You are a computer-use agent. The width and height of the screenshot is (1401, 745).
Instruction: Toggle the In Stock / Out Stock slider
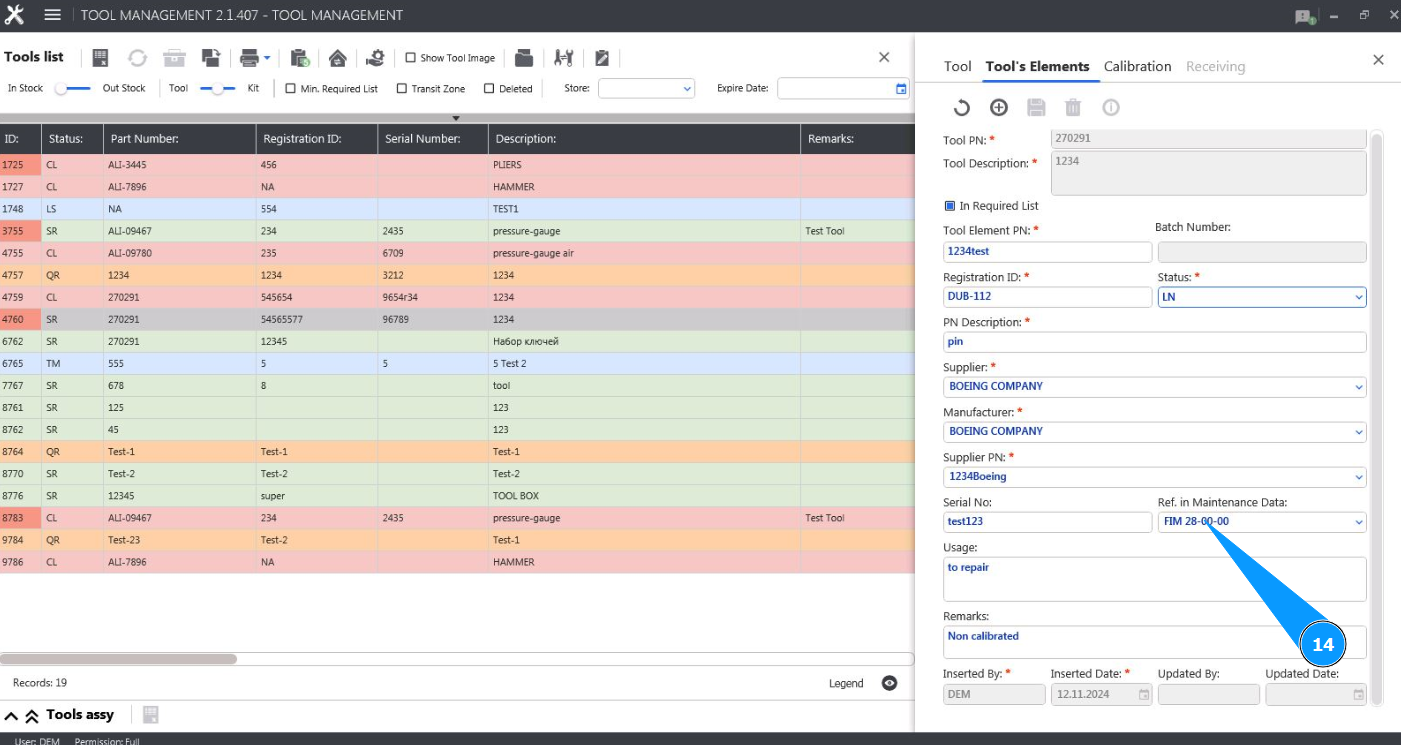(x=73, y=89)
